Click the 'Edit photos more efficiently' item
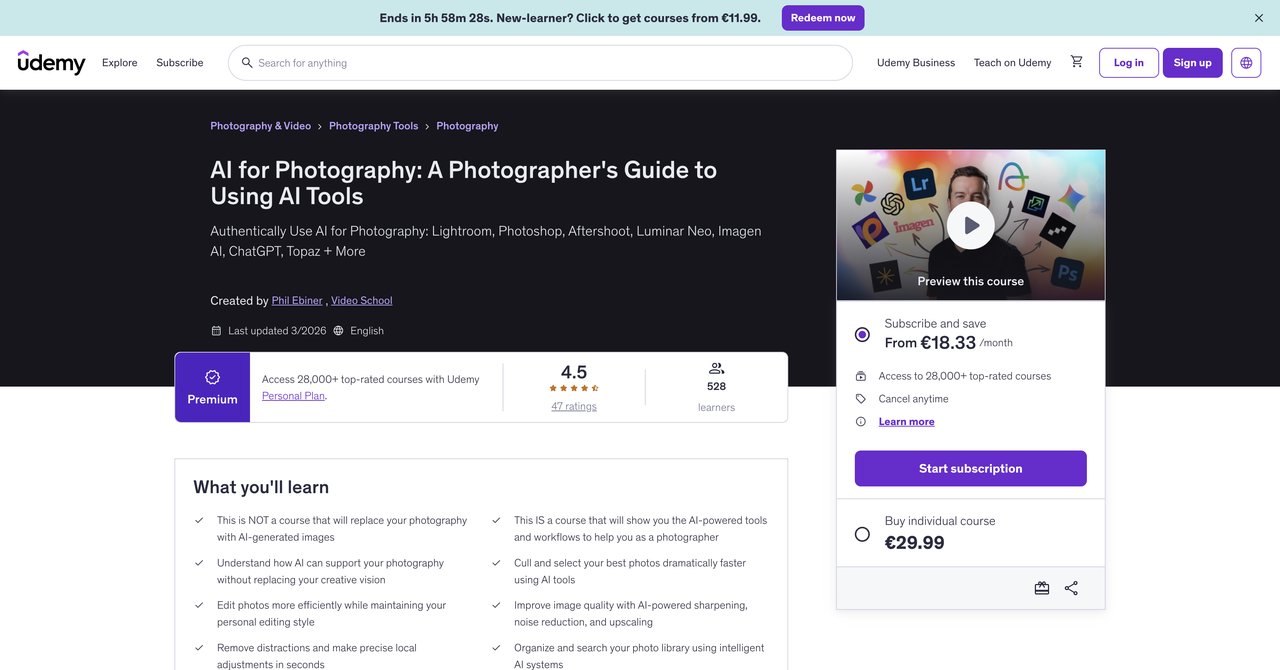The image size is (1280, 670). 332,614
